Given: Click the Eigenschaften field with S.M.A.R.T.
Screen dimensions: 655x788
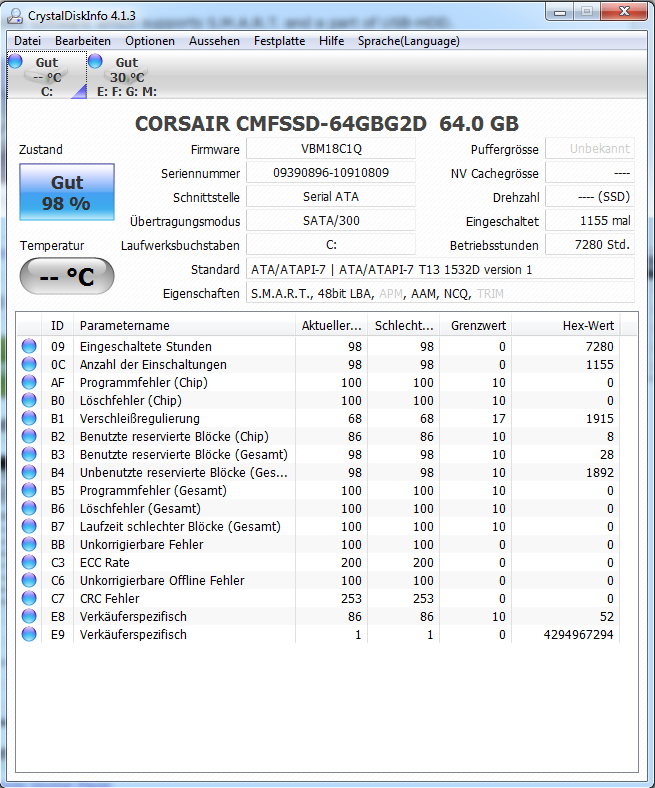Looking at the screenshot, I should 440,293.
